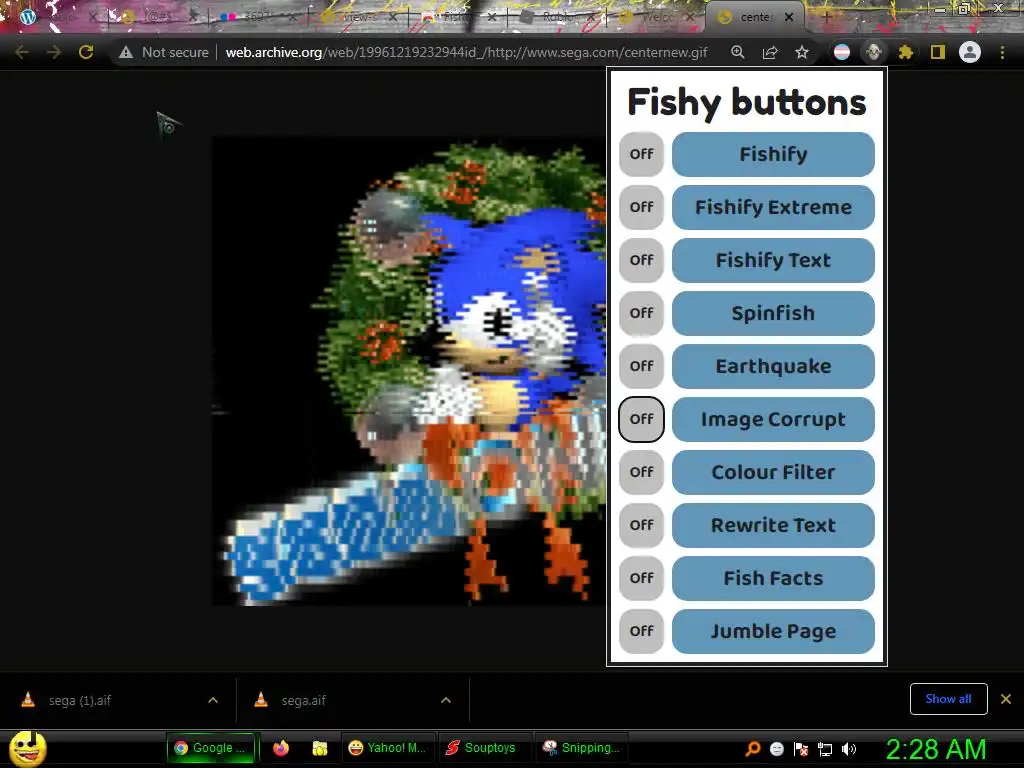
Task: Close the downloads bar
Action: [1006, 699]
